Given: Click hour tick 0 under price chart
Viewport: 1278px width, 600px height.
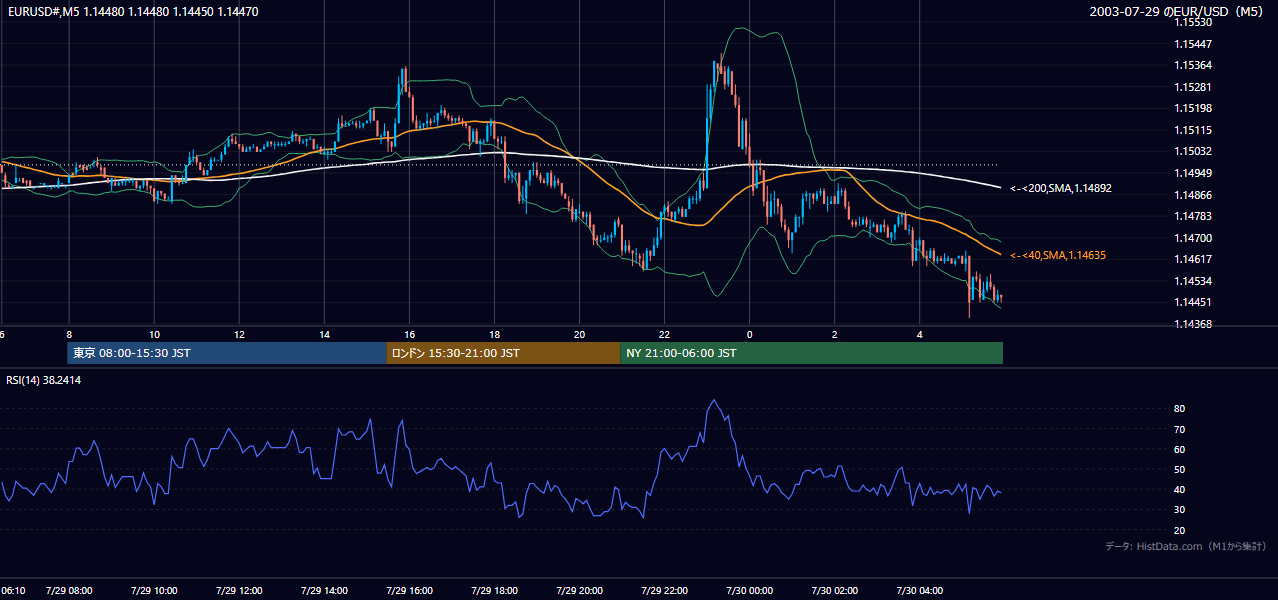Looking at the screenshot, I should point(749,334).
